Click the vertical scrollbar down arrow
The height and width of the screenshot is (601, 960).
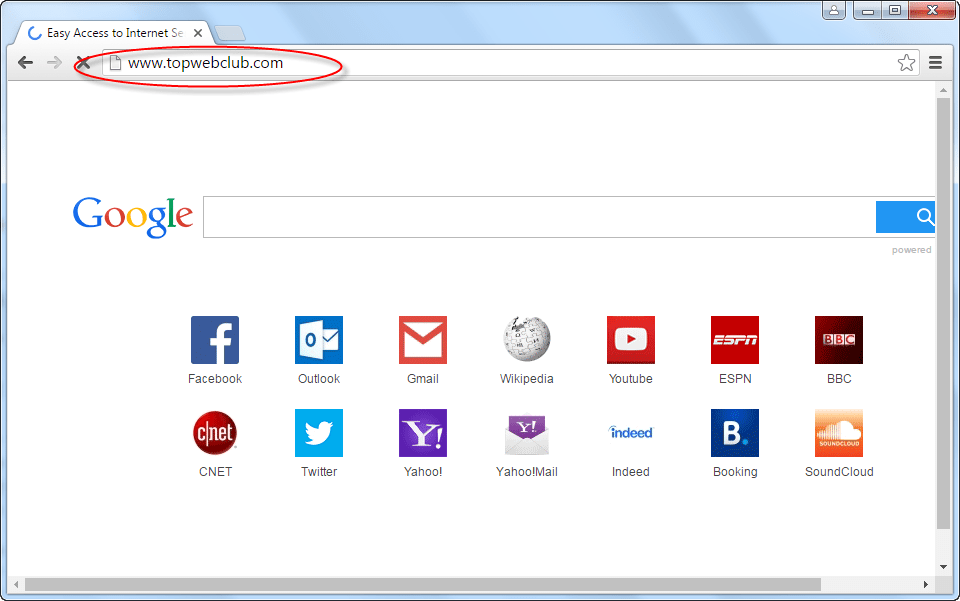[943, 567]
